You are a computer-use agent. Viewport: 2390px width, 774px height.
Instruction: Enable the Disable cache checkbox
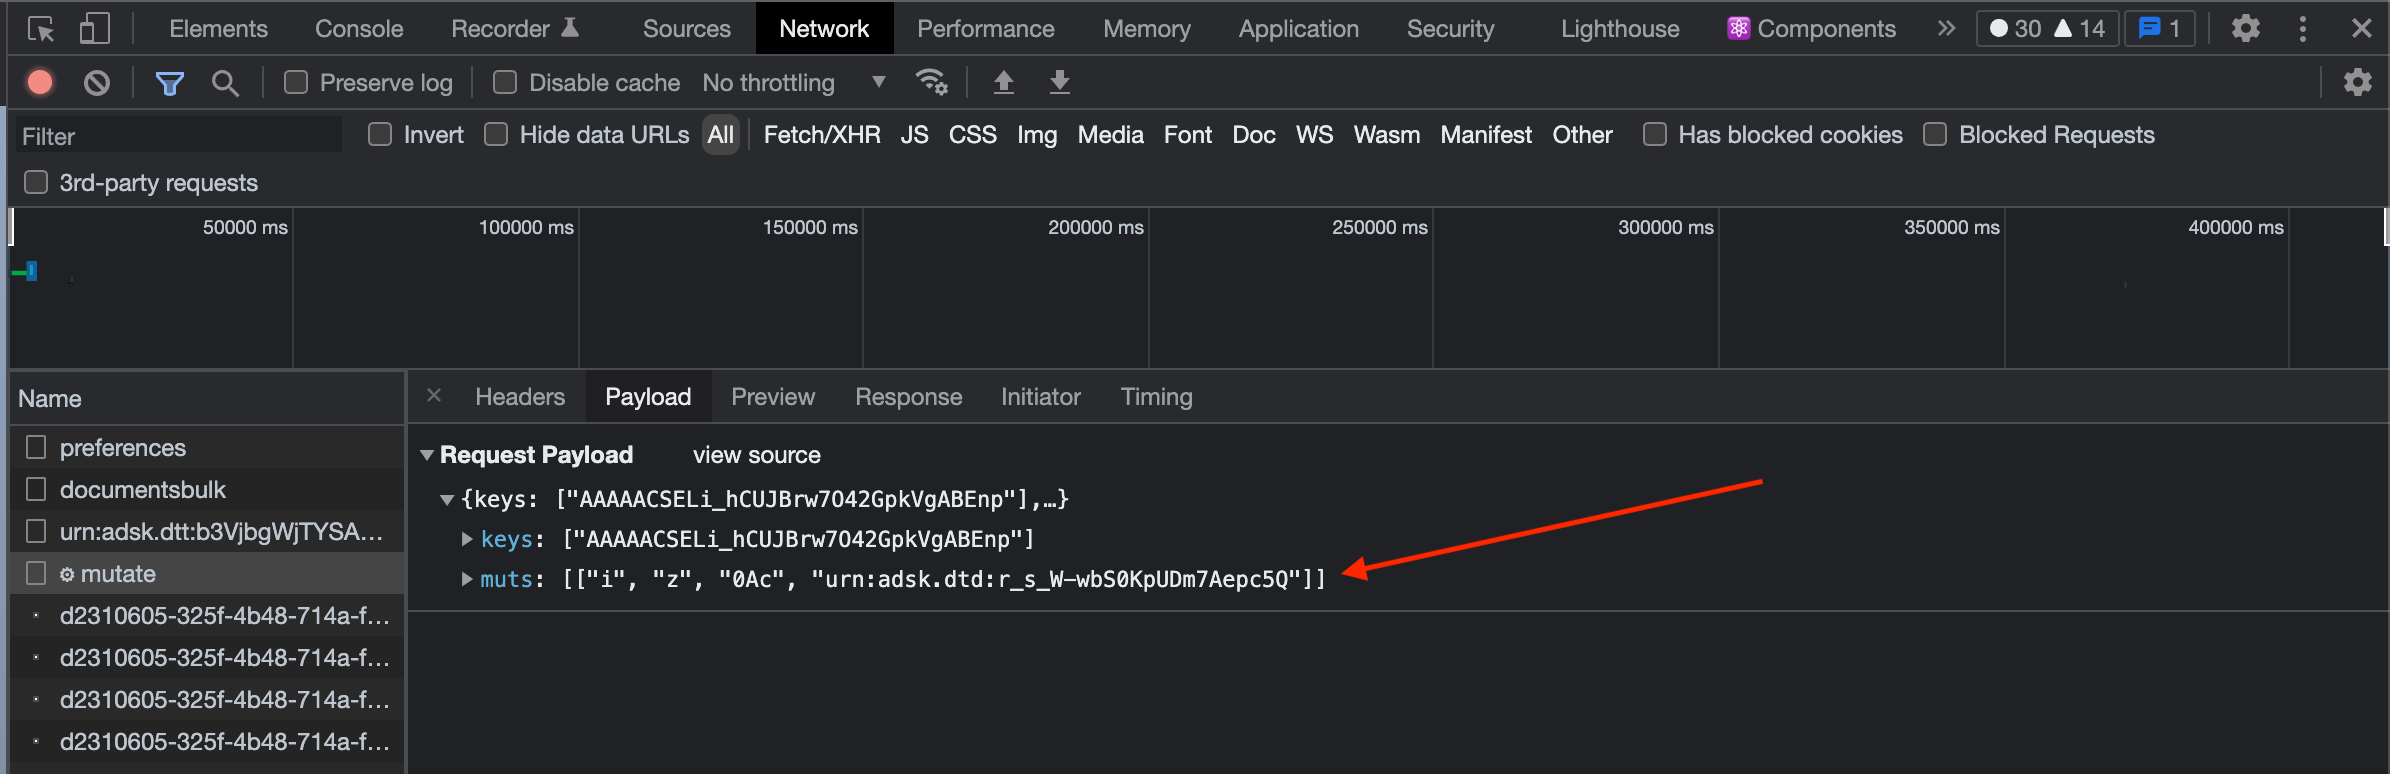pyautogui.click(x=505, y=82)
